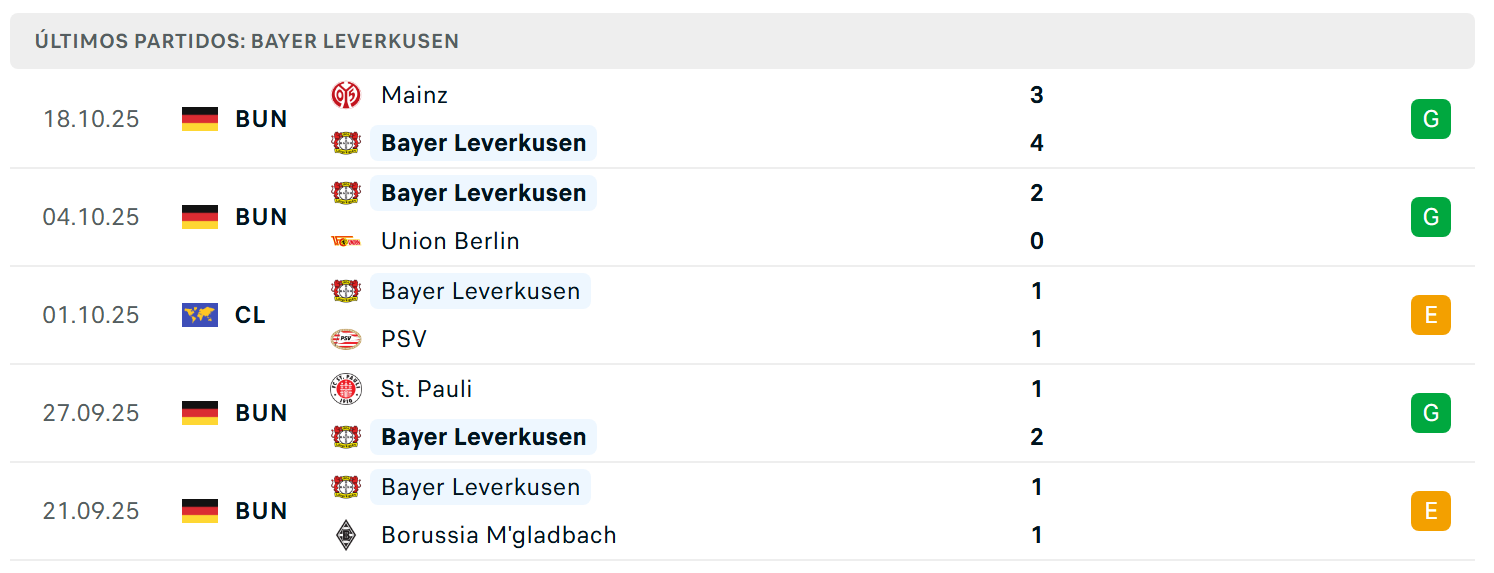Click the German flag on the 18.10.25 row
Screen dimensions: 1494x573
[x=200, y=119]
